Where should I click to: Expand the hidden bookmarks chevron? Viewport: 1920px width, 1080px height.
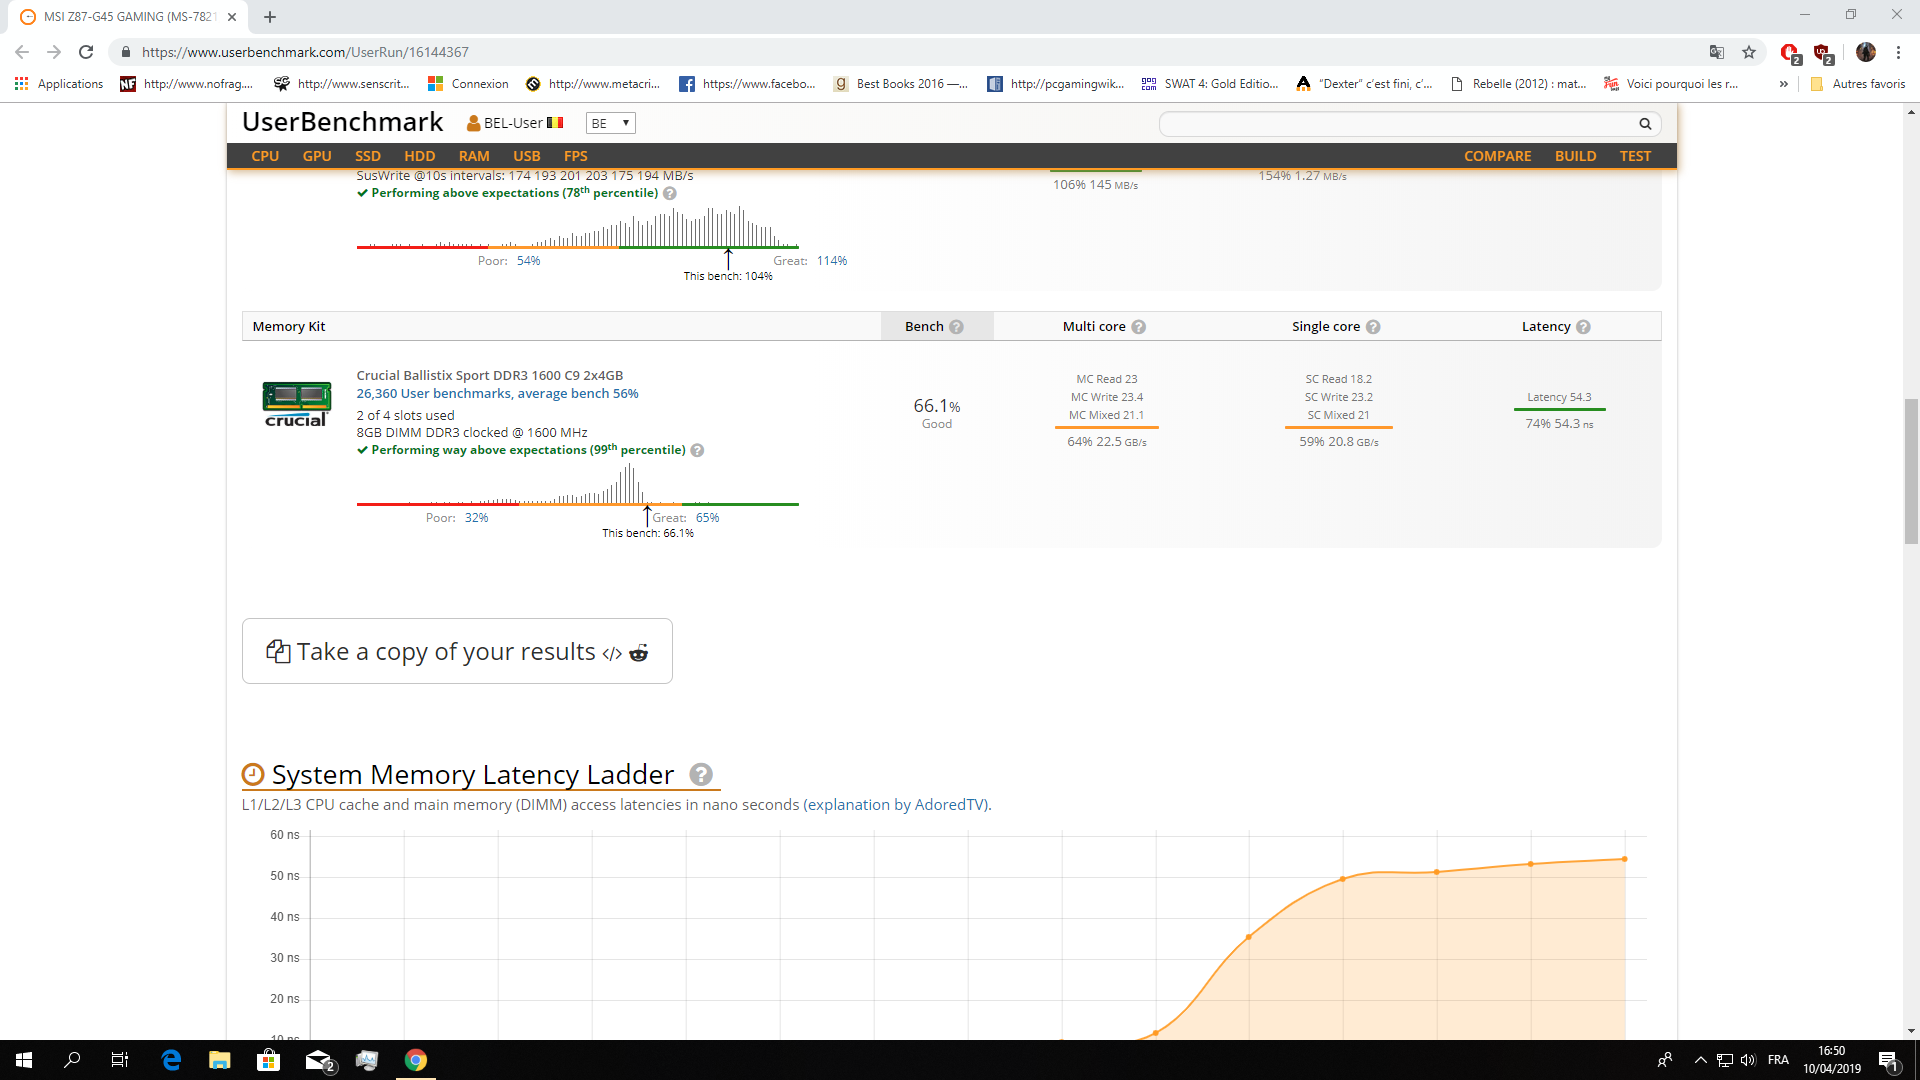(1783, 84)
